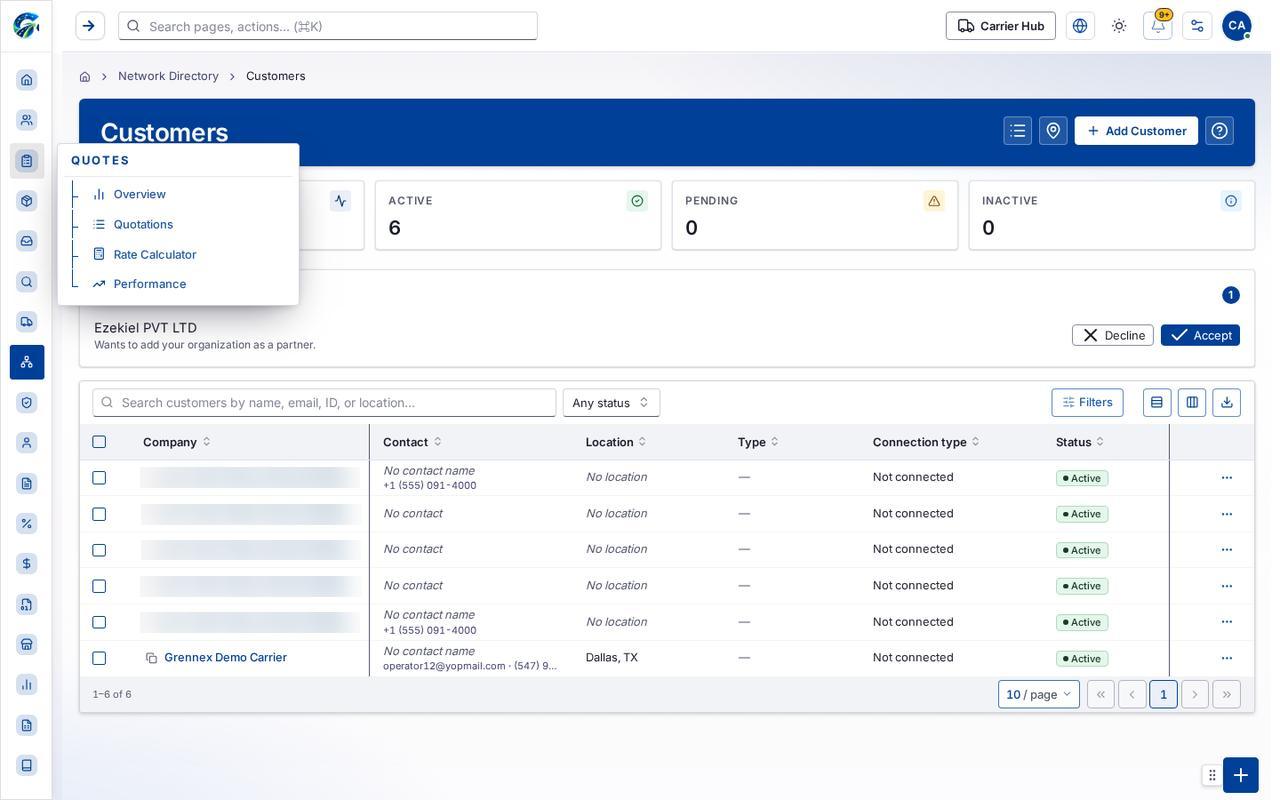Viewport: 1280px width, 800px height.
Task: Expand sidebar with the arrow button
Action: pos(89,26)
